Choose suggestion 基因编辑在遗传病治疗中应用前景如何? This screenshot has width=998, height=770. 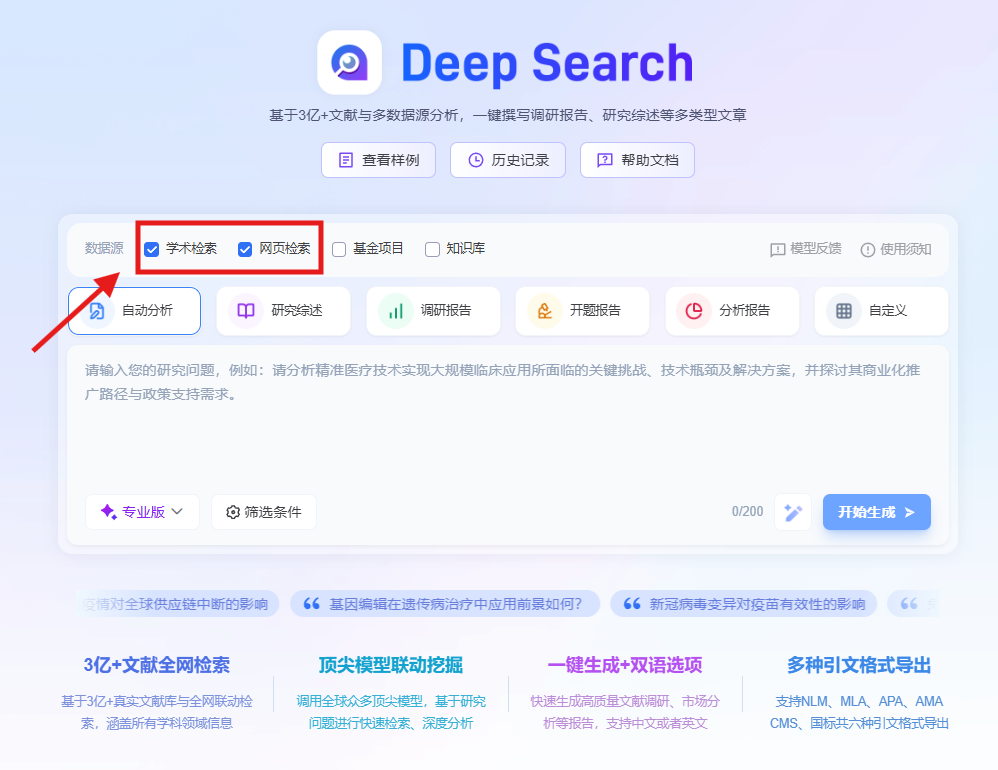click(445, 603)
